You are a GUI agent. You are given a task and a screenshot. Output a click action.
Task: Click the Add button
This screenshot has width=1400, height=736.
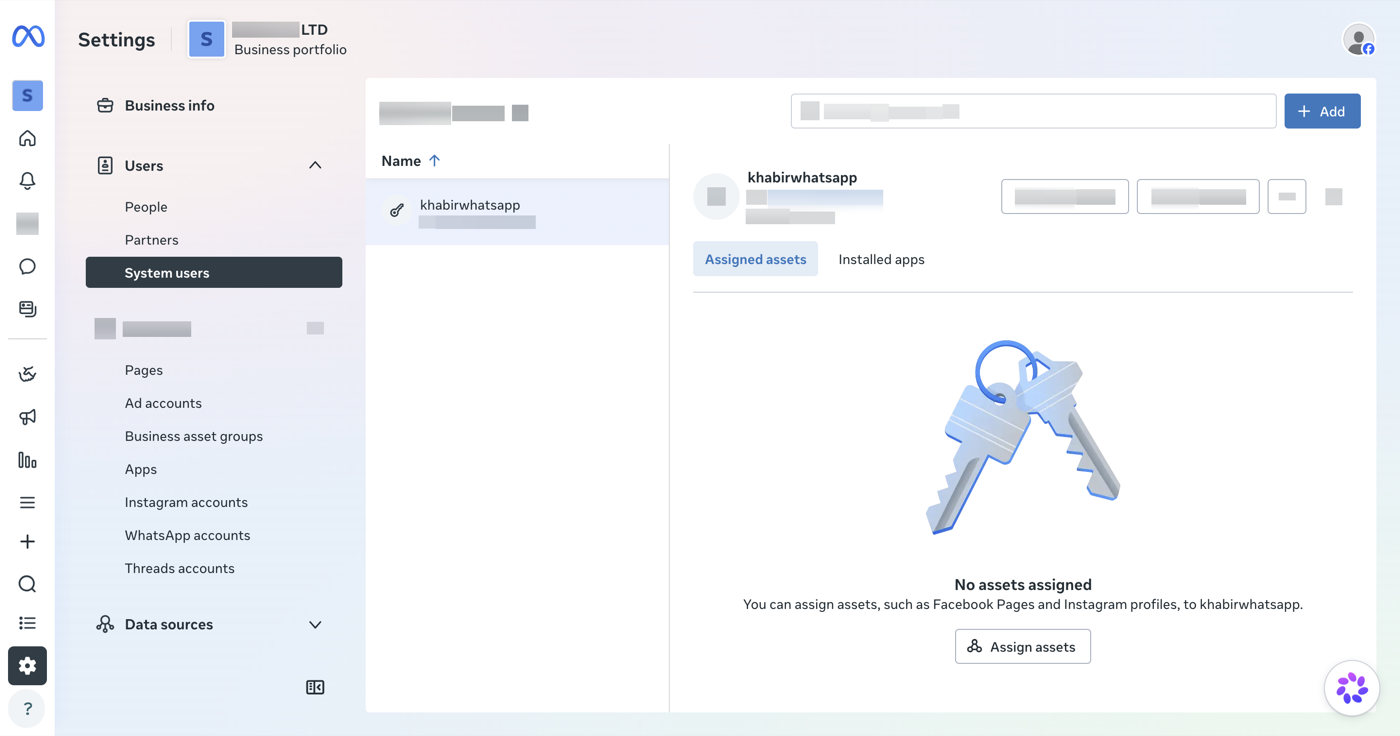click(x=1322, y=111)
